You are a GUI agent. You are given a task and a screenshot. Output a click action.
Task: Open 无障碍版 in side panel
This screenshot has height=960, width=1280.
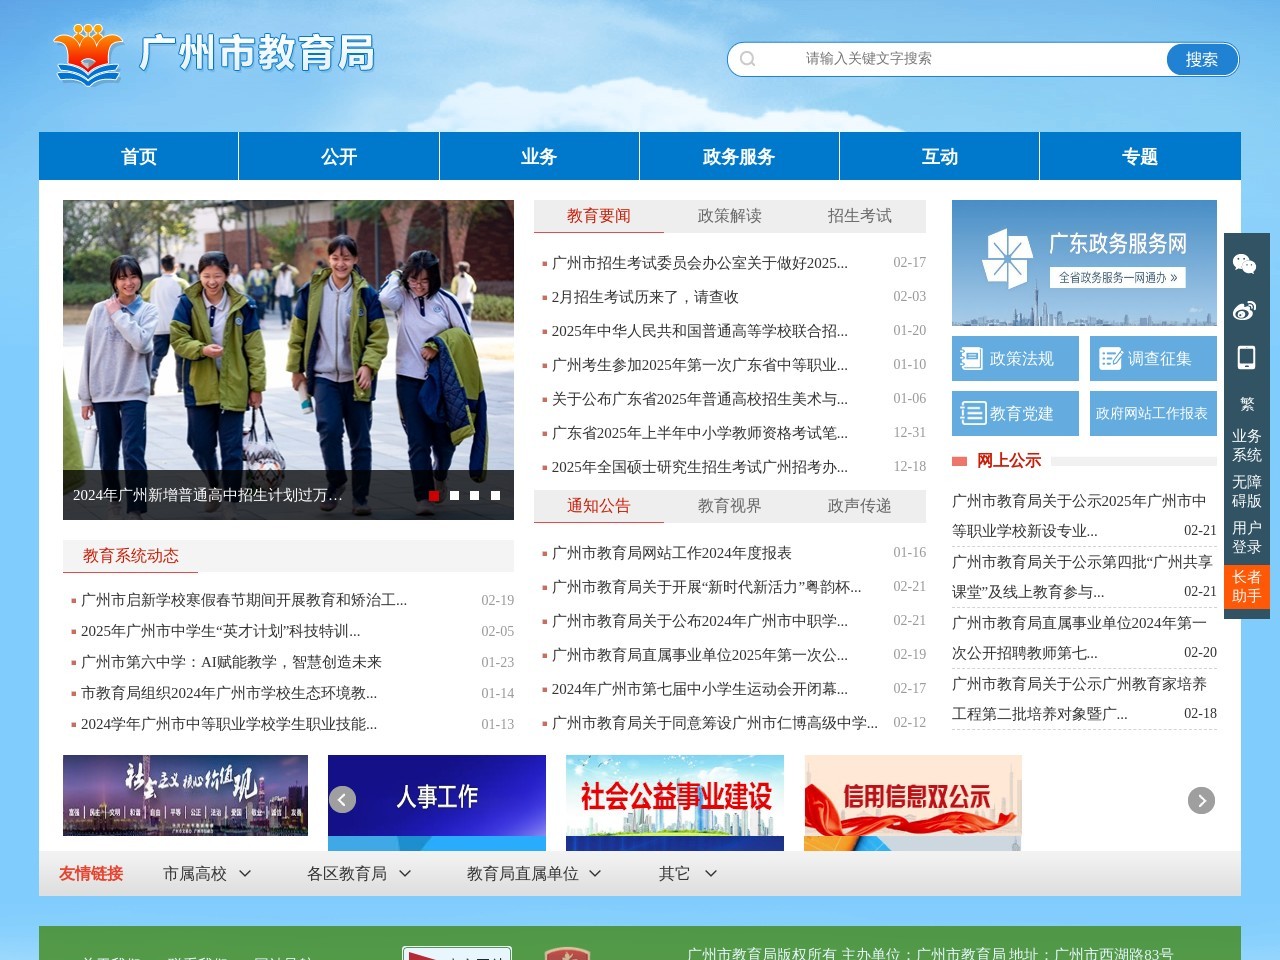[x=1246, y=491]
